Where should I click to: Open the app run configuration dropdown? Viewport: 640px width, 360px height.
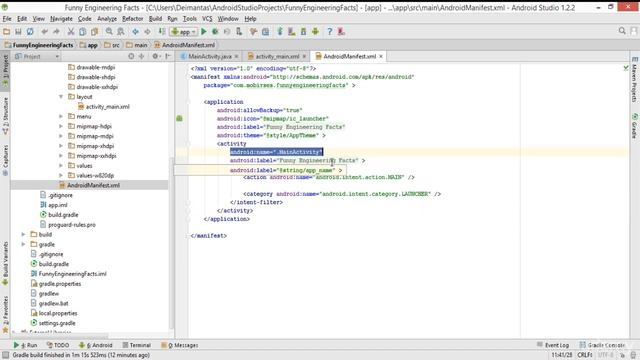point(184,31)
